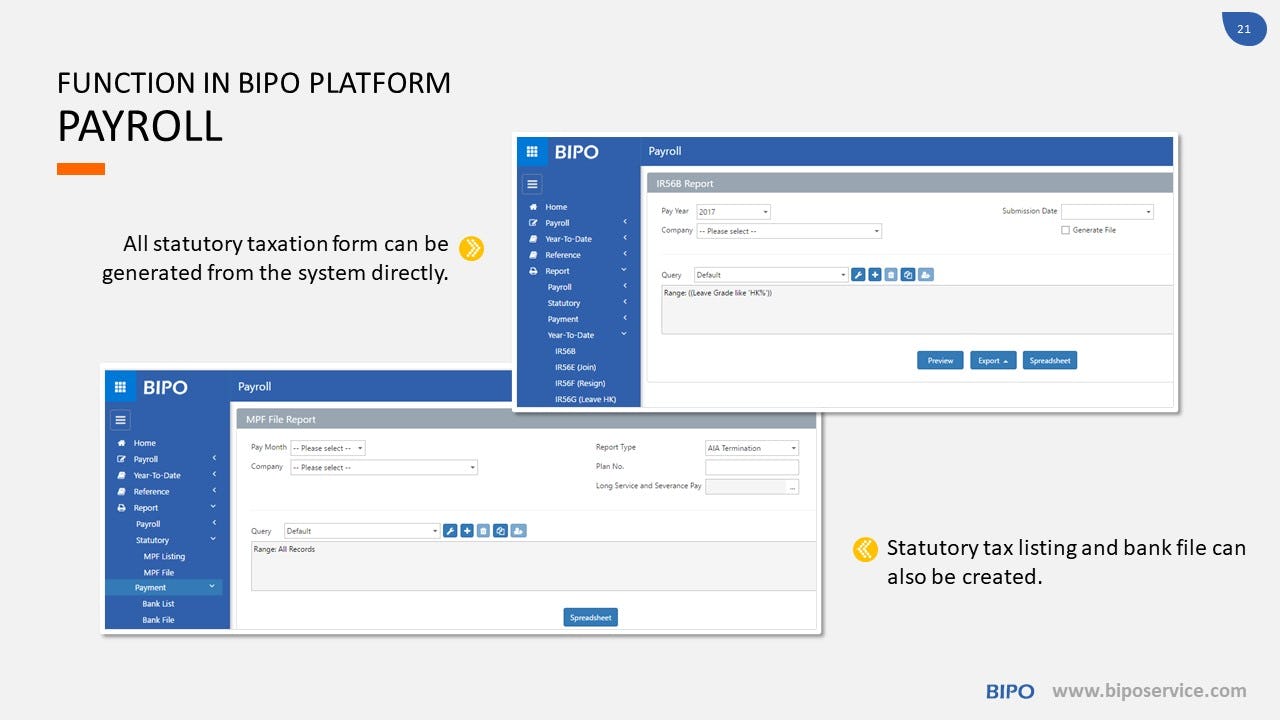1280x720 pixels.
Task: Select MPF Listing under the Statutory menu
Action: 166,556
